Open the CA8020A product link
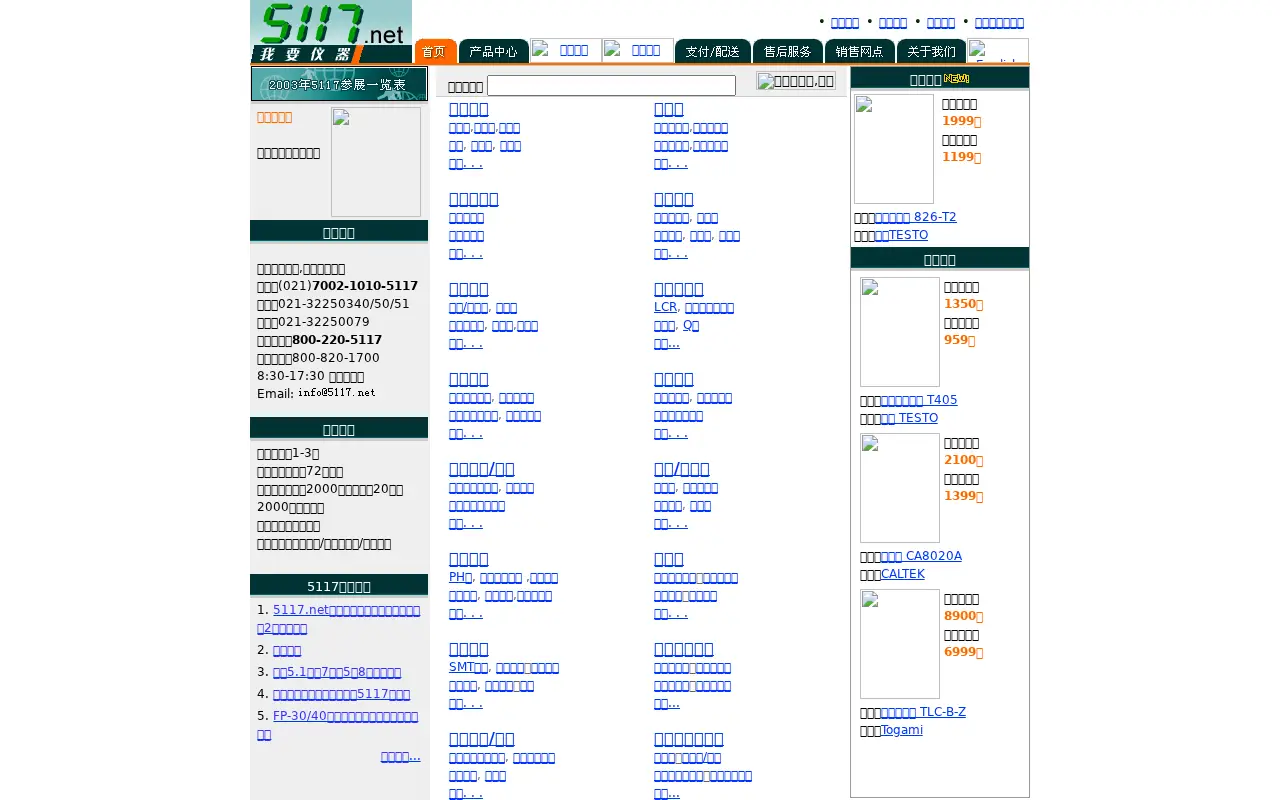This screenshot has width=1280, height=800. [x=921, y=556]
